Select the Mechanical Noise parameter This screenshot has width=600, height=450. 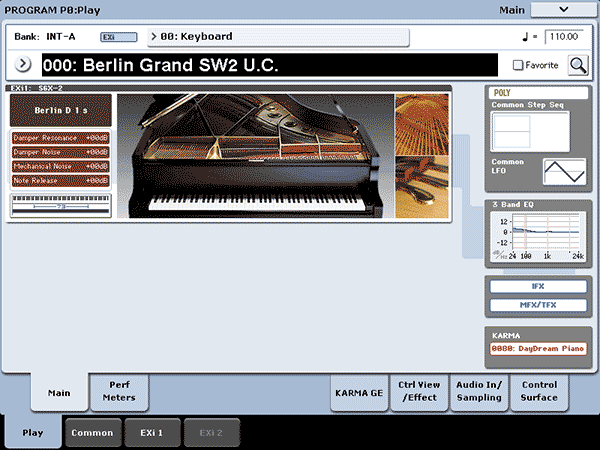[x=60, y=166]
